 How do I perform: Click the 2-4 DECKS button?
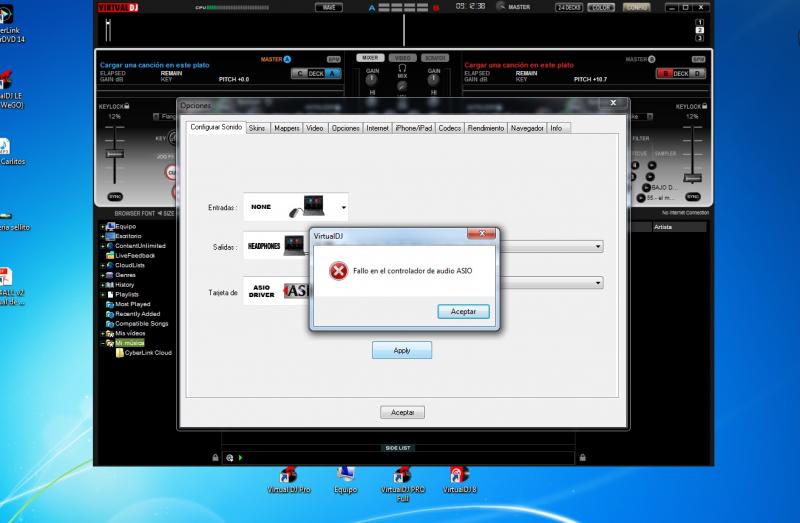pos(568,7)
